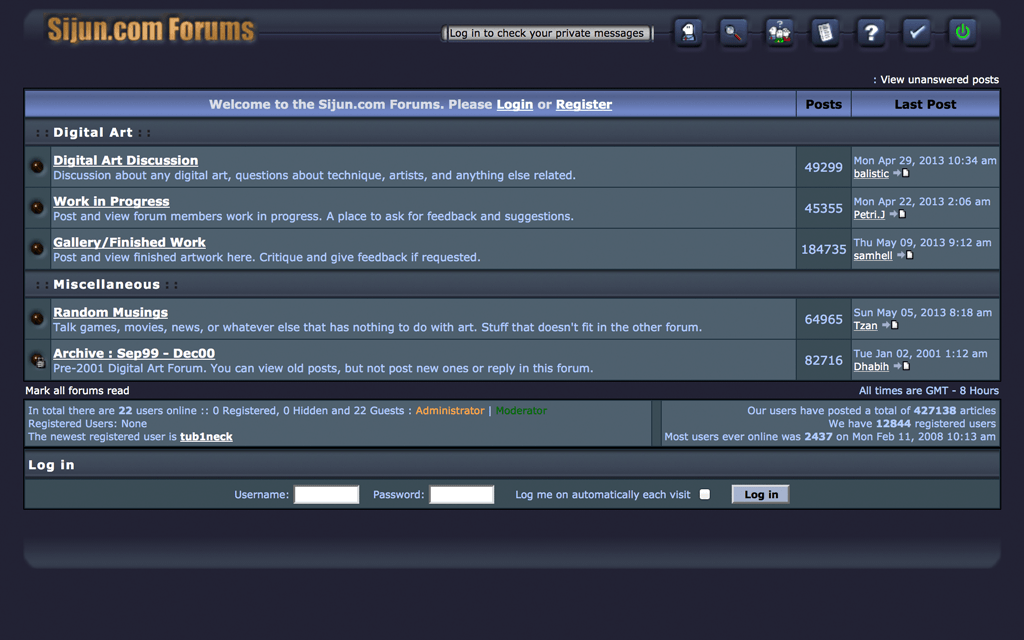1024x640 pixels.
Task: Open the Digital Art Discussion forum
Action: click(125, 160)
